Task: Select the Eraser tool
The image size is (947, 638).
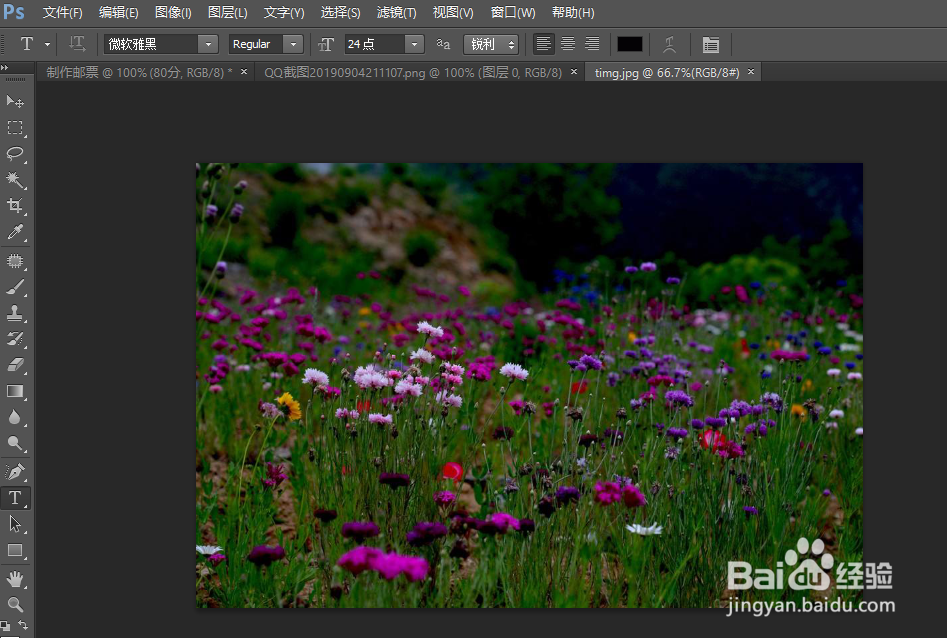Action: [15, 365]
